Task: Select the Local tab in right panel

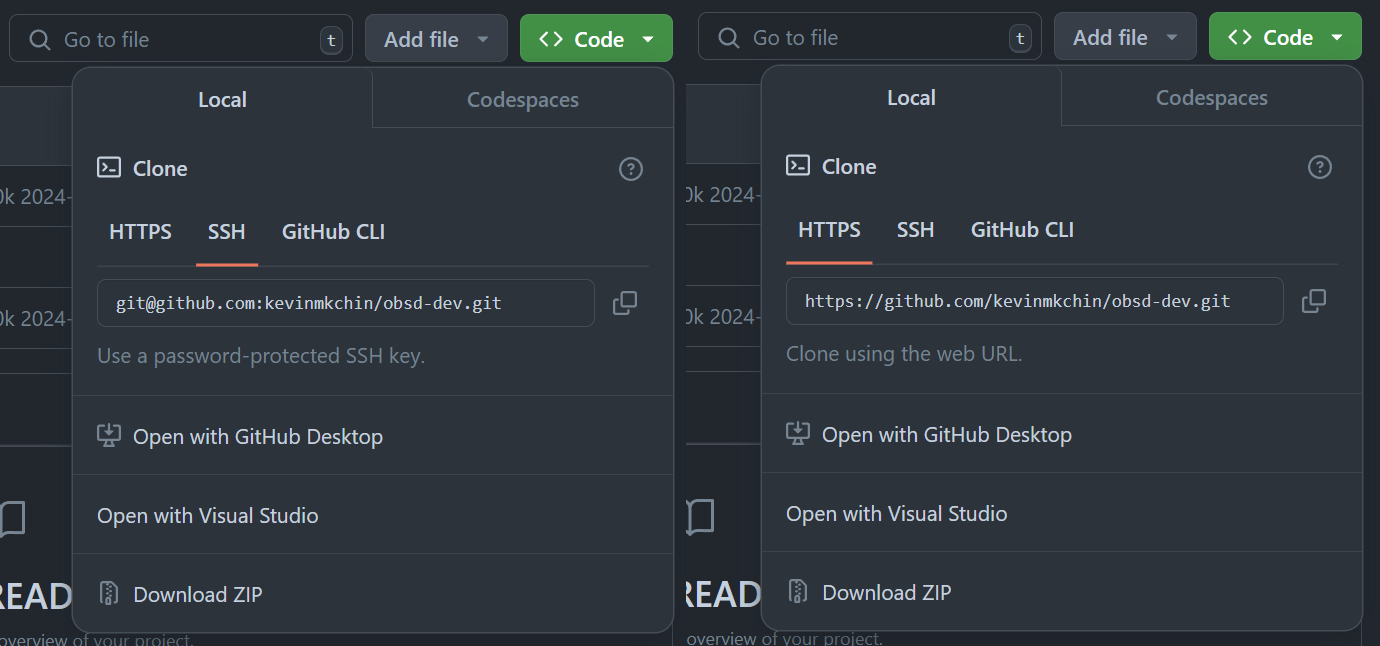Action: pyautogui.click(x=911, y=97)
